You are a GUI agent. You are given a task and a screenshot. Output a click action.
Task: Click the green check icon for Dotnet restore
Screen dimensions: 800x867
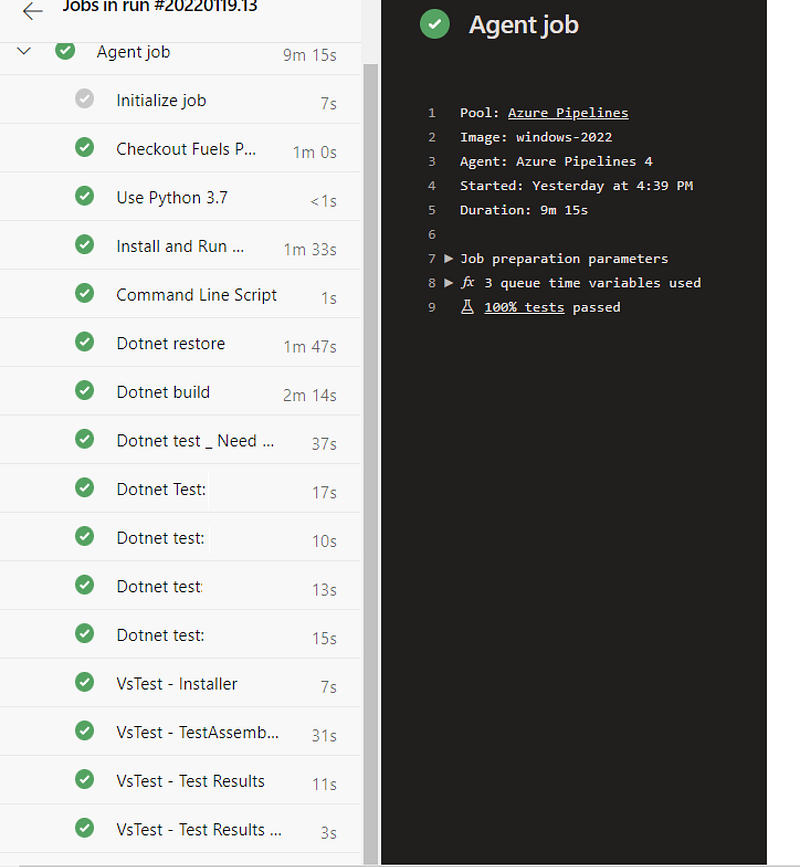point(85,343)
